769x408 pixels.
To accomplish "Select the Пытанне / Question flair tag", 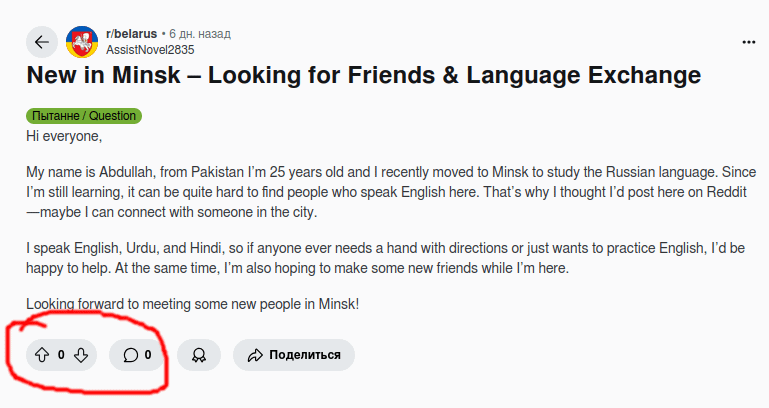I will (84, 116).
